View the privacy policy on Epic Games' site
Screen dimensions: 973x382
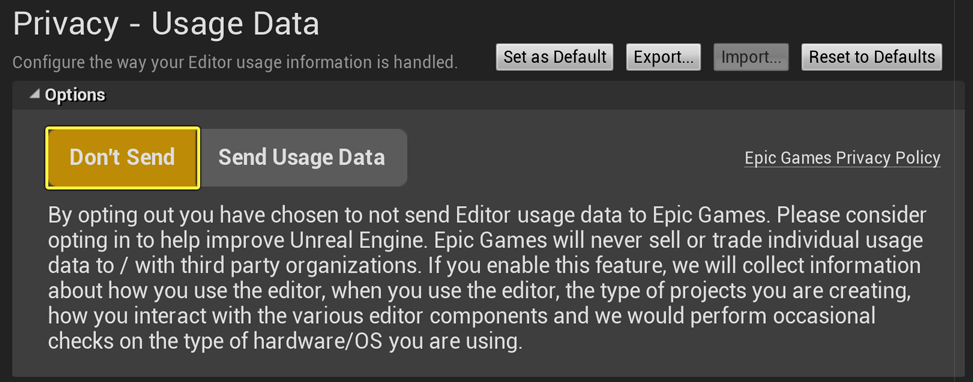(842, 158)
